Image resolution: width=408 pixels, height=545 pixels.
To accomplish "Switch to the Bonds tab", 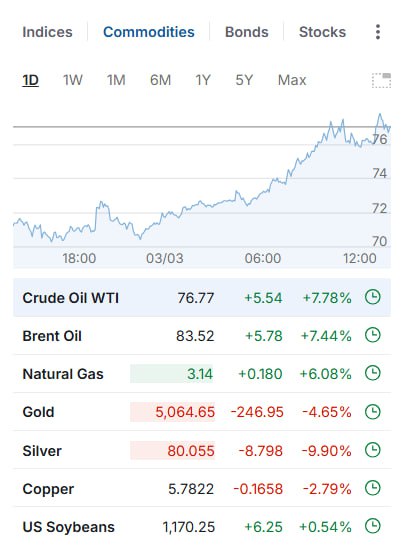I will (247, 32).
